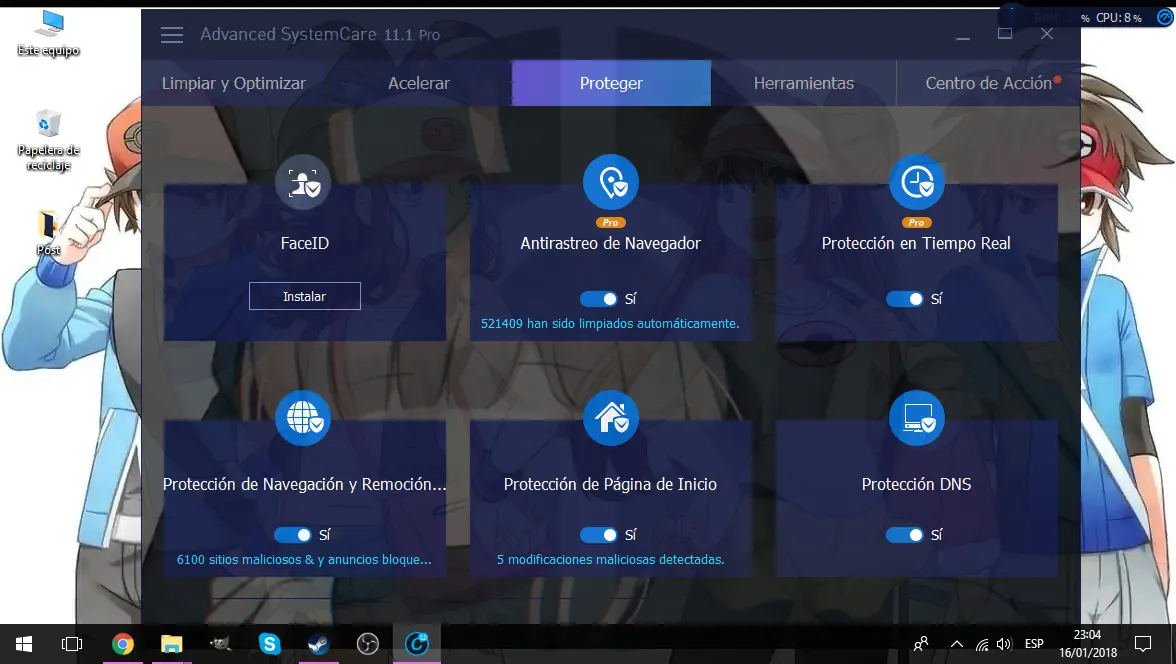Disable the Protección en Tiempo Real toggle
This screenshot has width=1176, height=664.
click(x=904, y=299)
